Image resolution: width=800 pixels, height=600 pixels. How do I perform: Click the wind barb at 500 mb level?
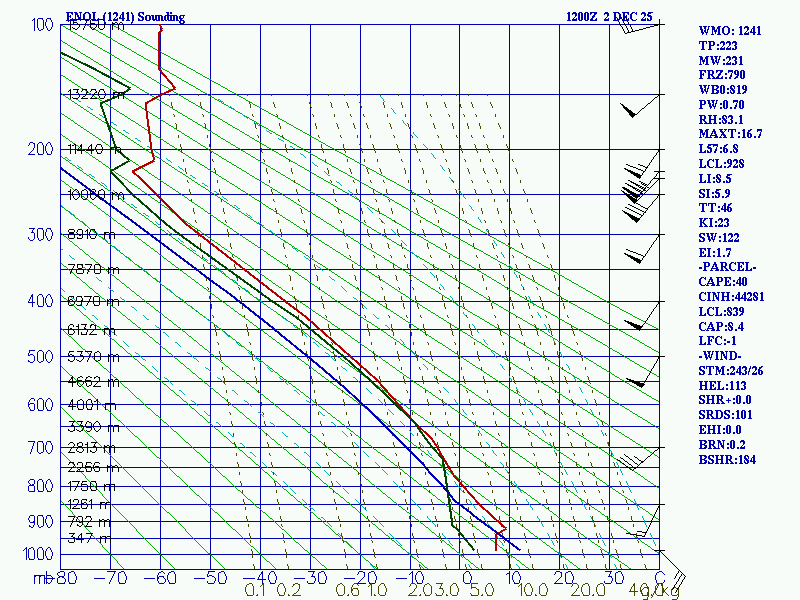644,371
